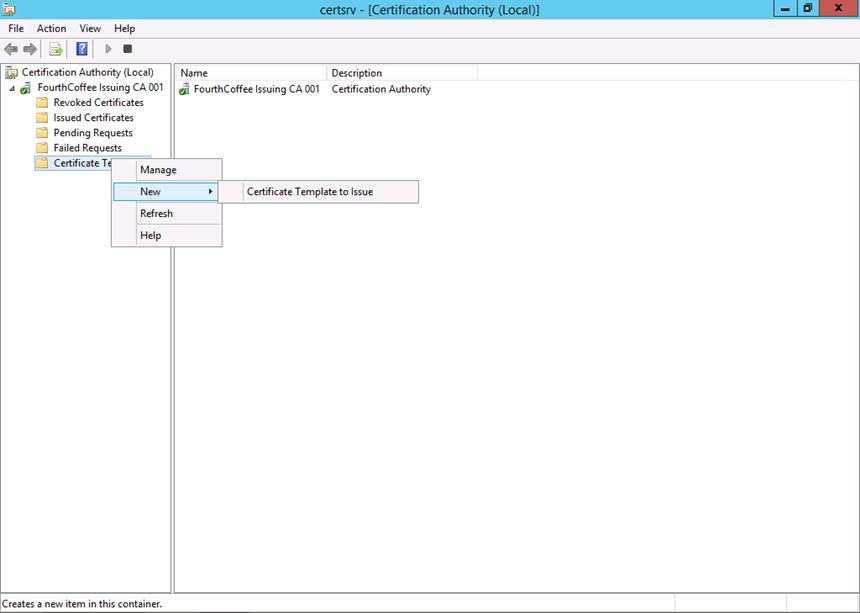Select the Revoked Certificates folder

(x=98, y=103)
